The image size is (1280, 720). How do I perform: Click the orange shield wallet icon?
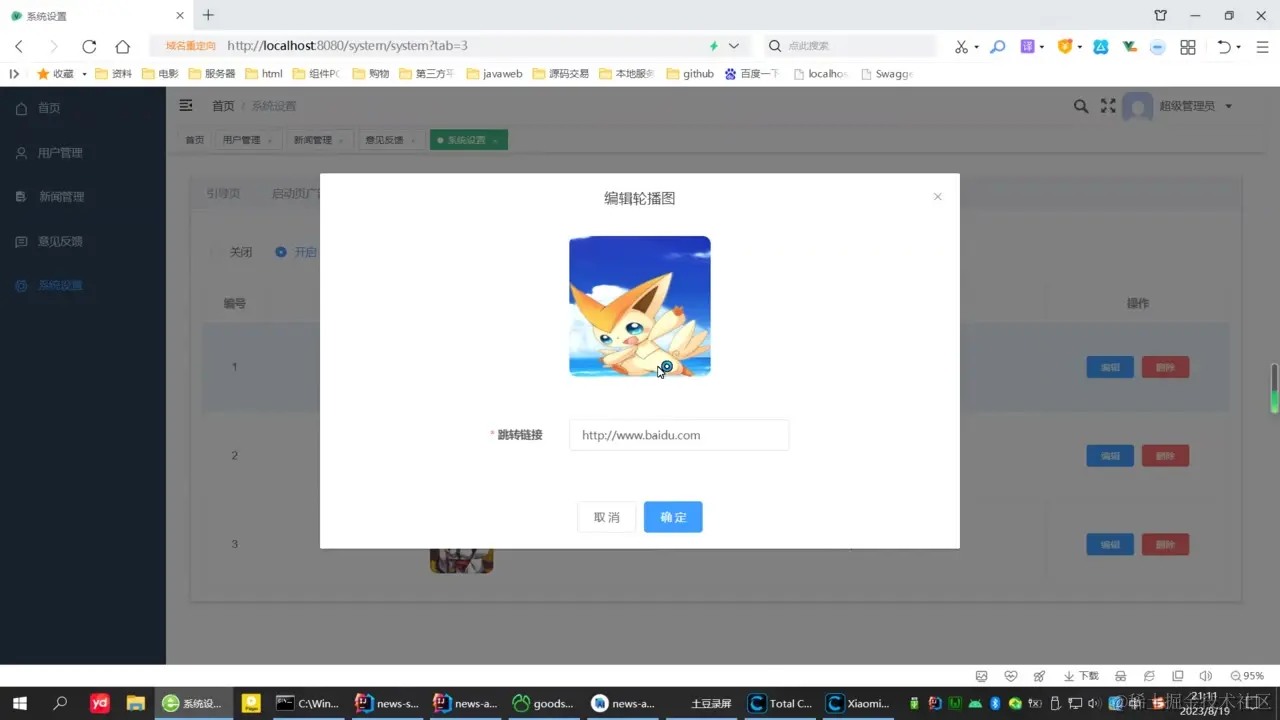coord(1065,46)
